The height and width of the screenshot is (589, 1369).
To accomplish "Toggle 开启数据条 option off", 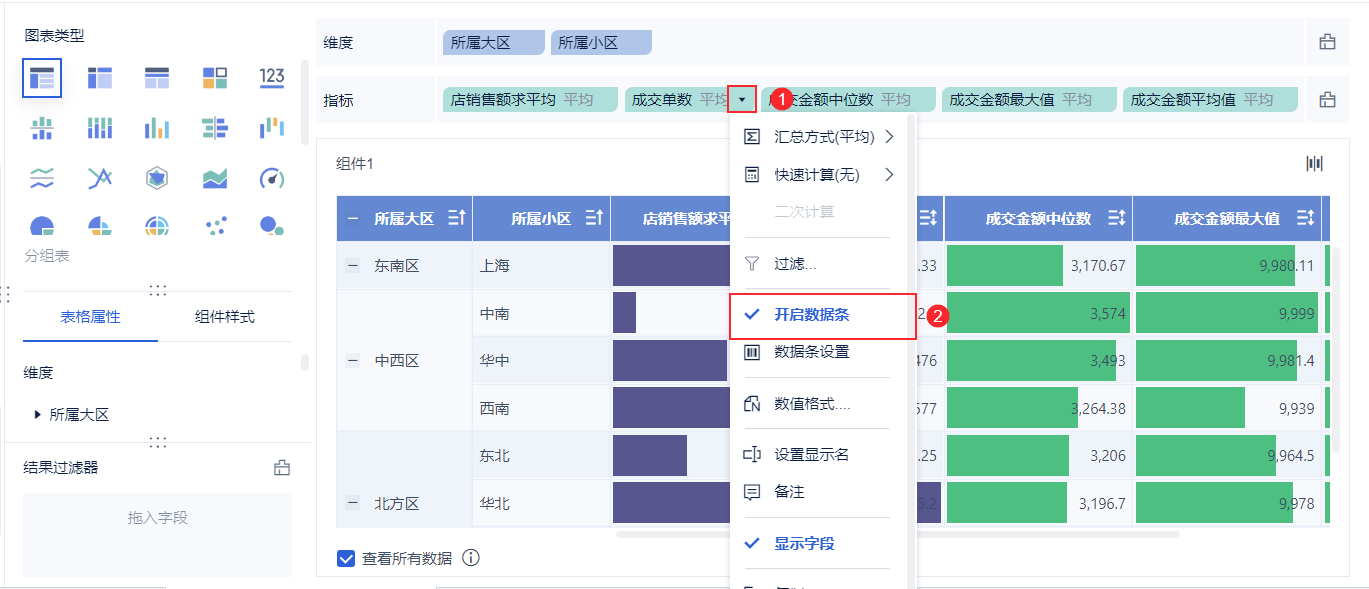I will coord(811,315).
